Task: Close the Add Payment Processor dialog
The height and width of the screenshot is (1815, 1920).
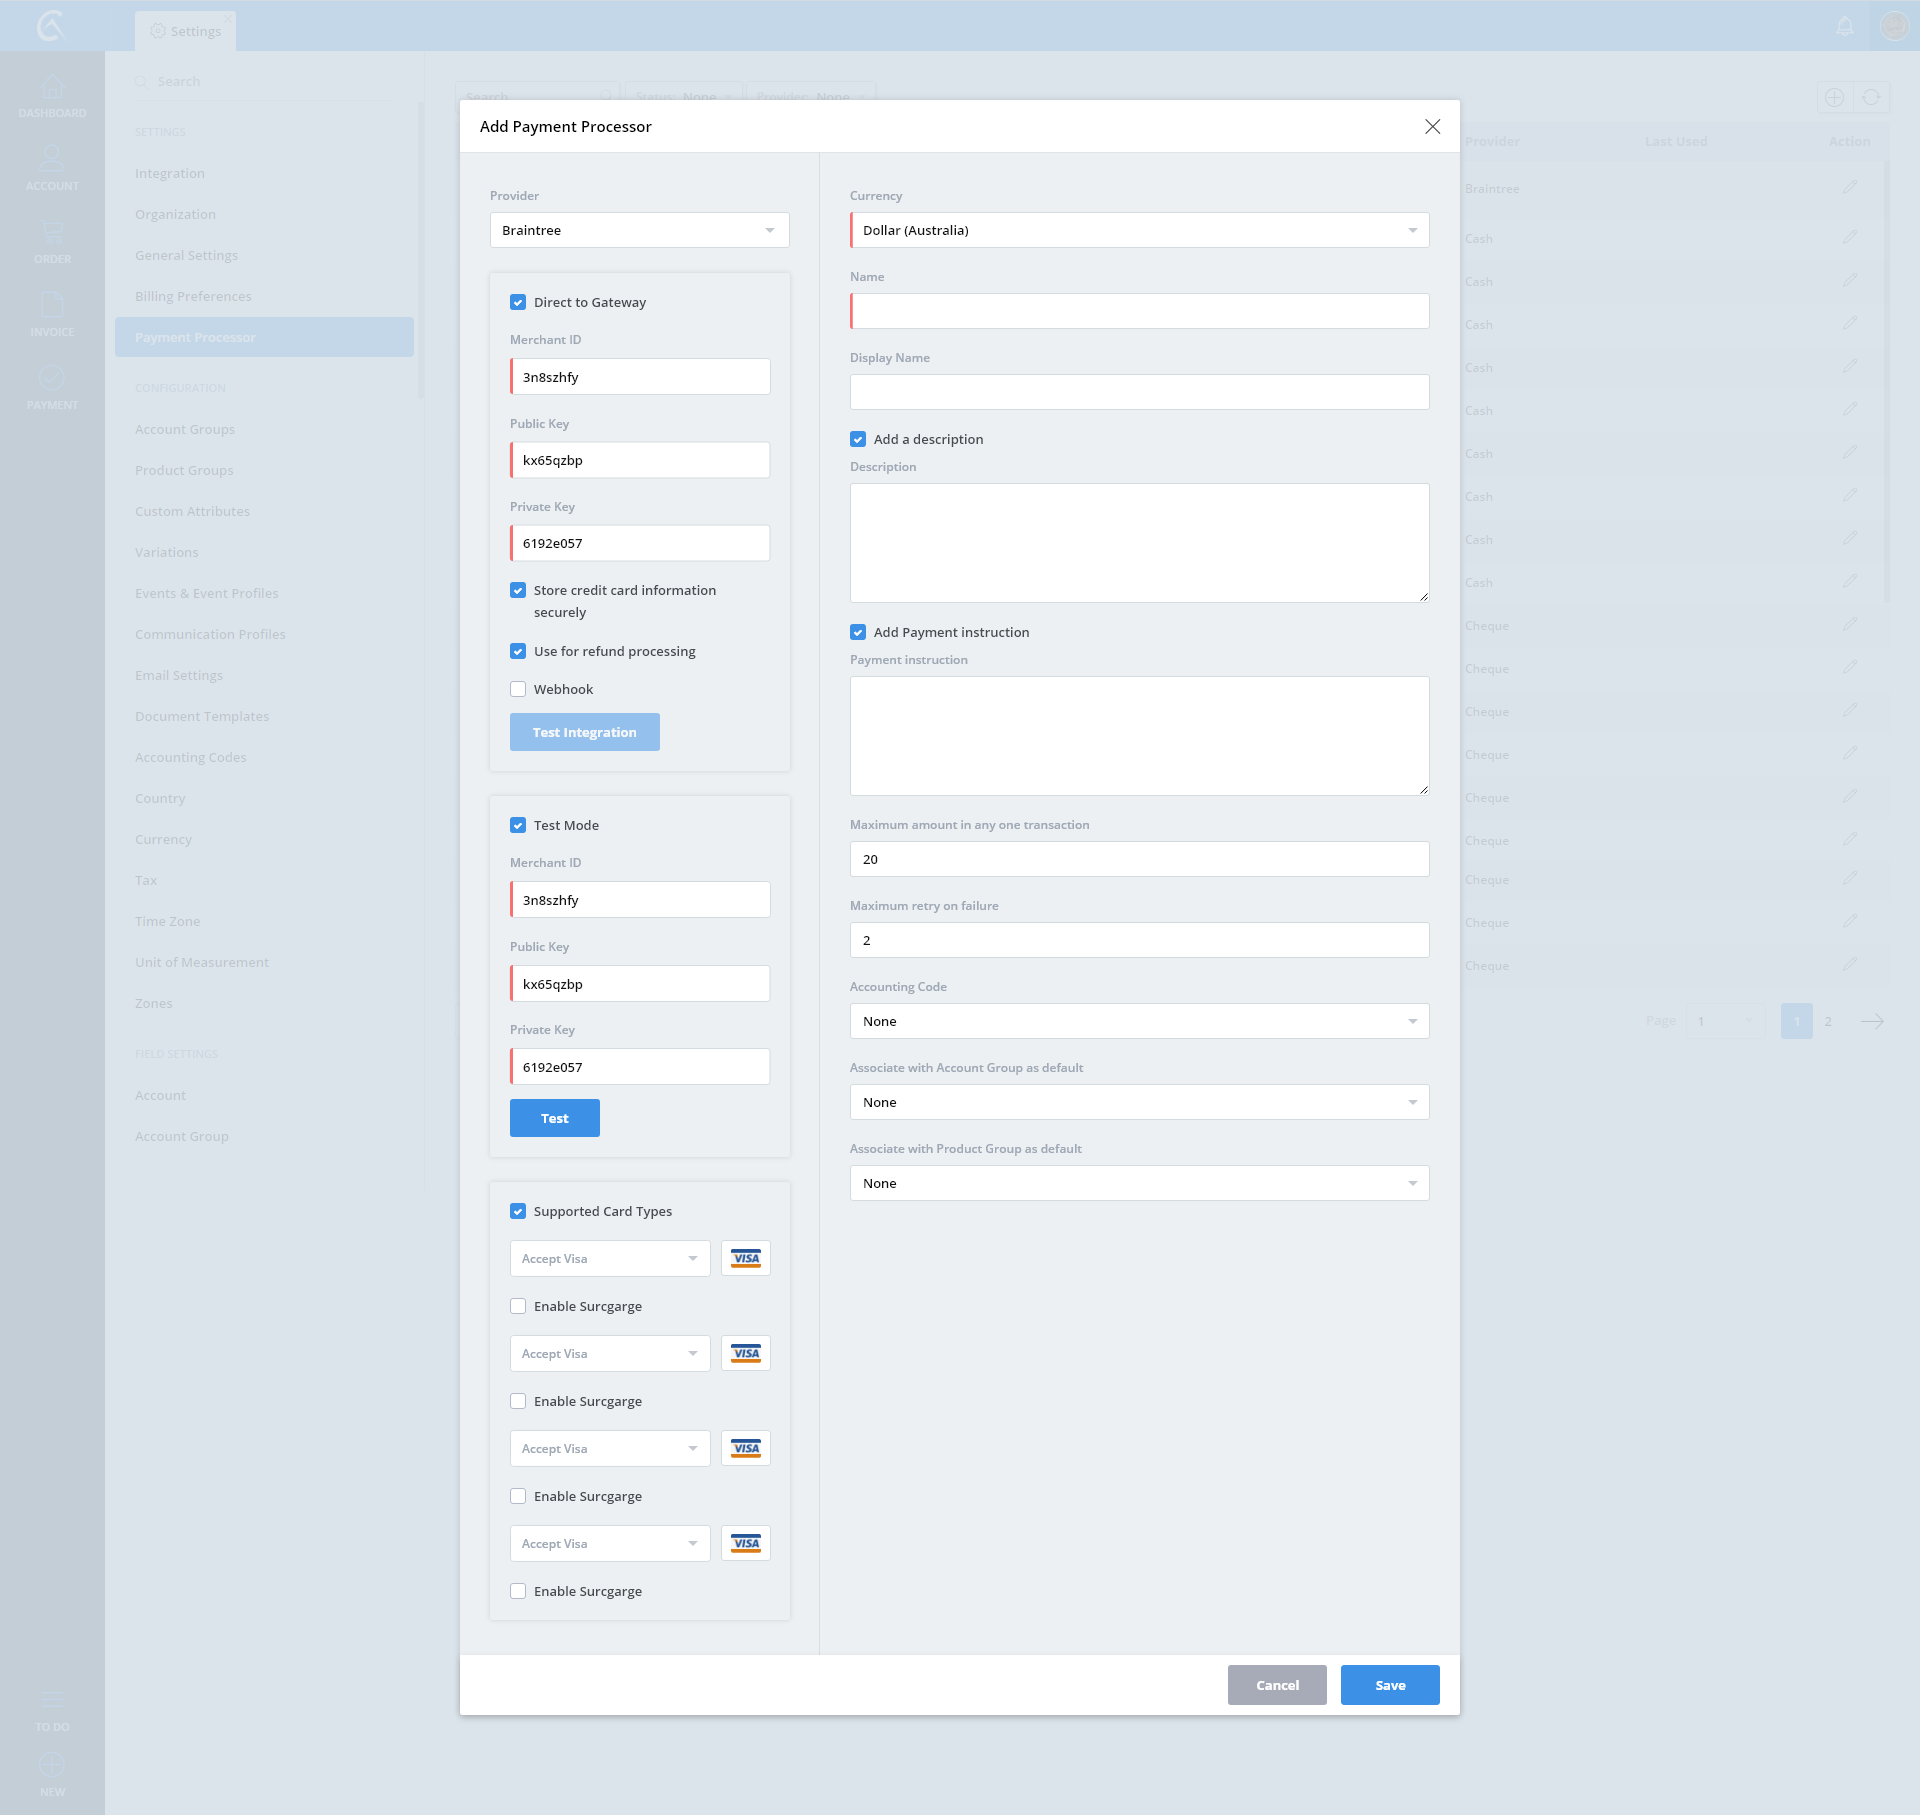Action: click(x=1432, y=126)
